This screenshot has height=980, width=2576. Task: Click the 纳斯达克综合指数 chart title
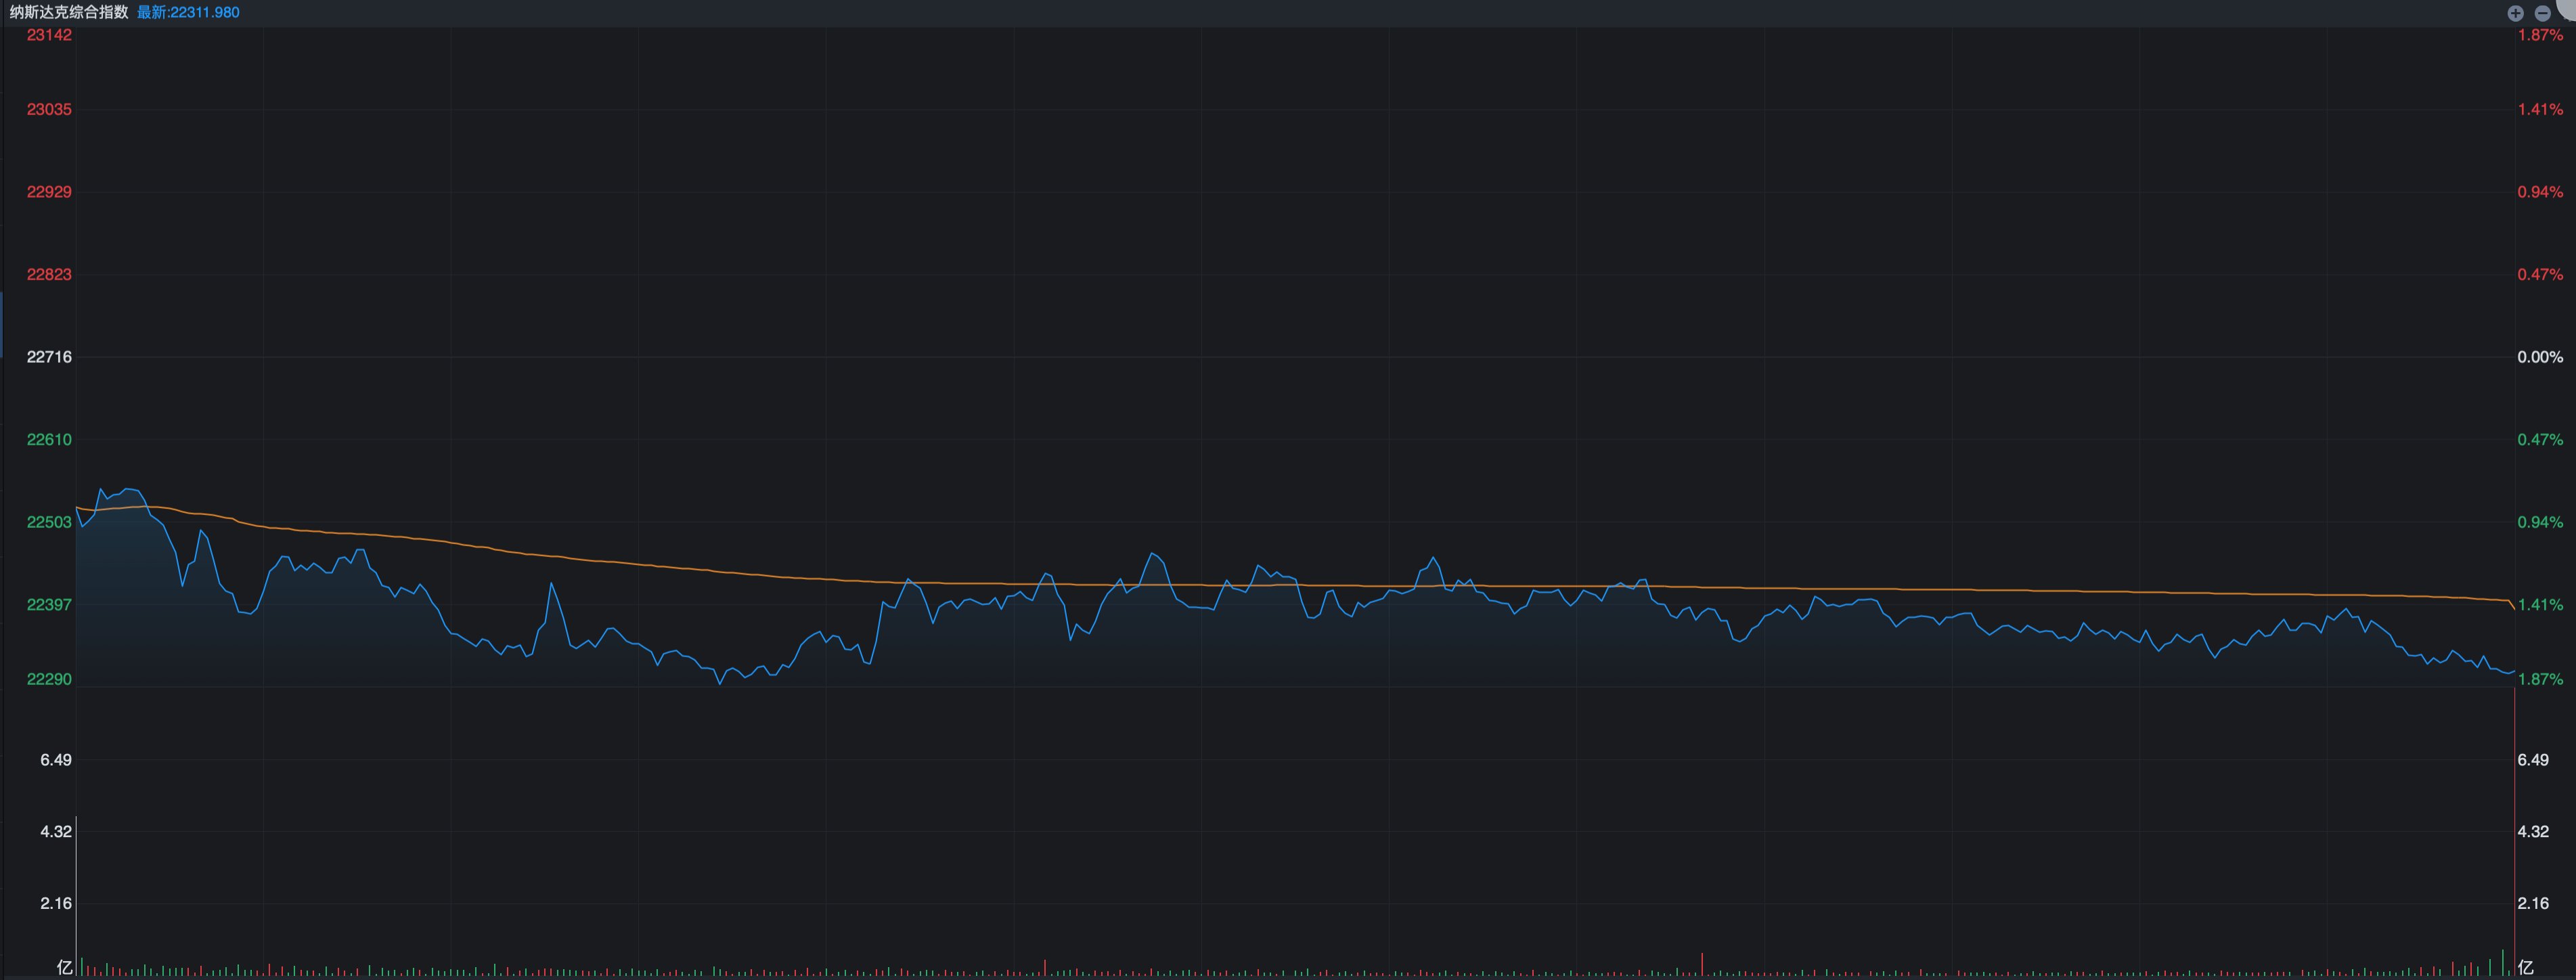69,12
